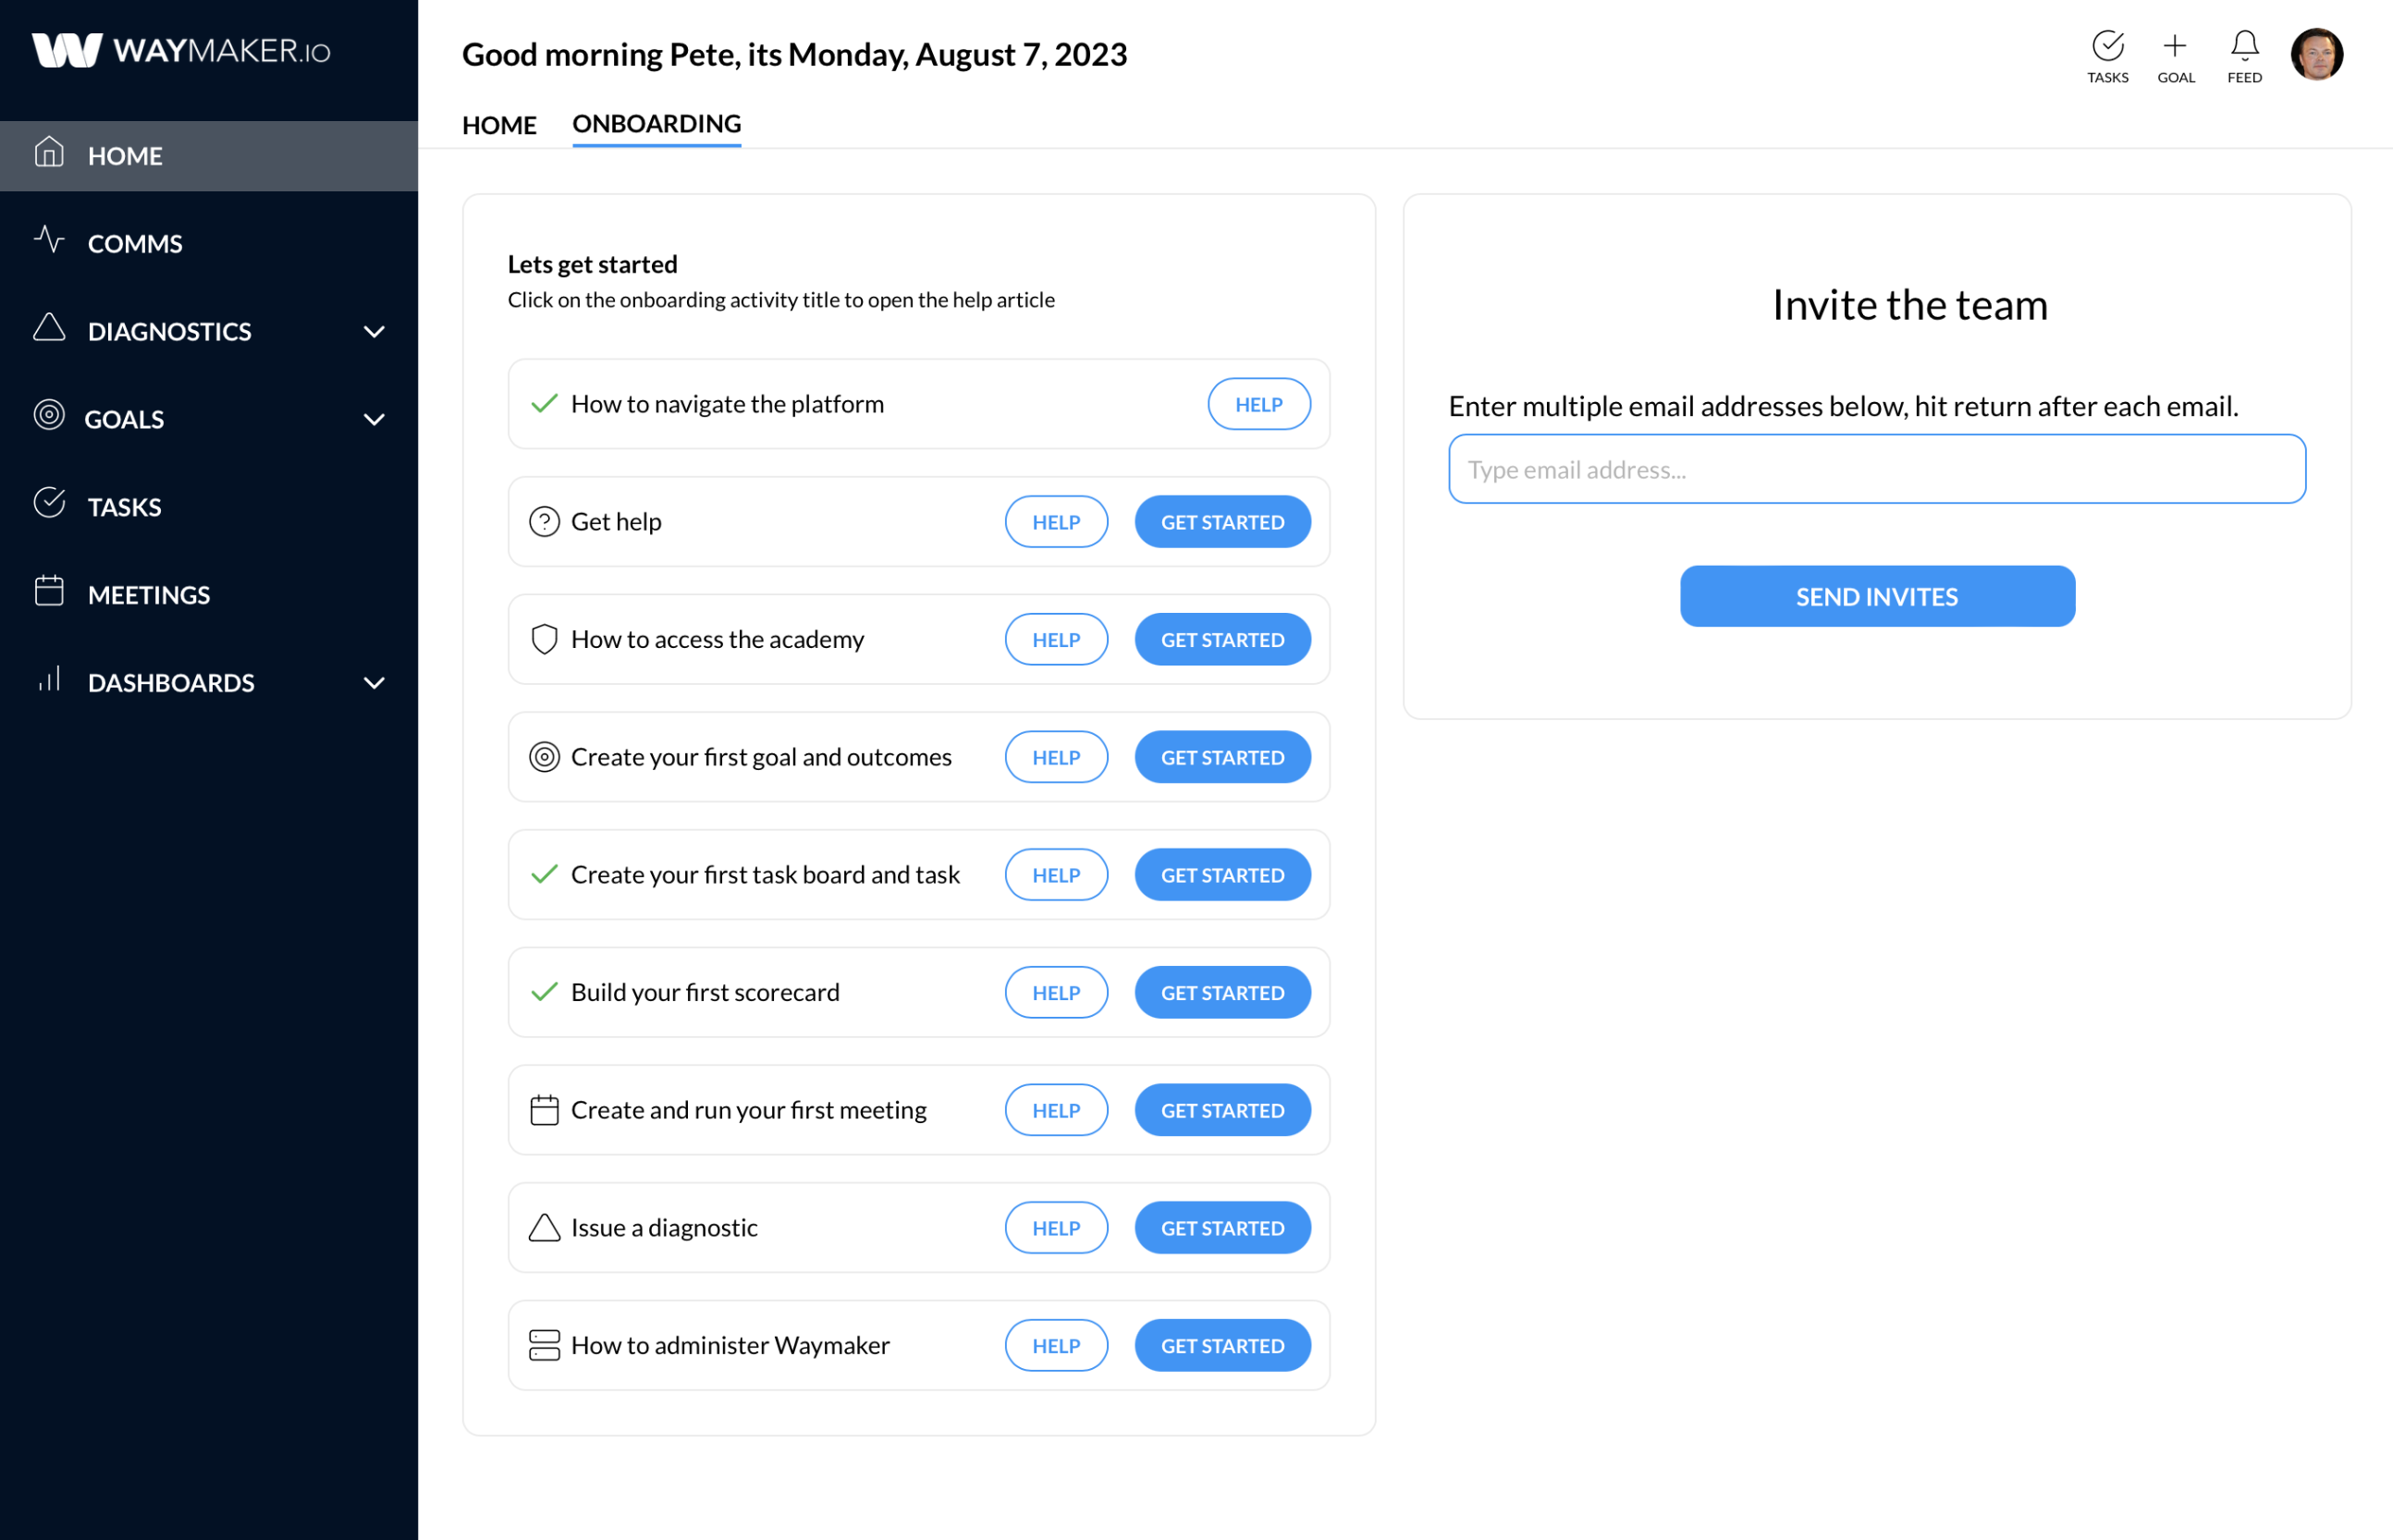Open GOALS label in the sidebar
2393x1540 pixels.
tap(124, 420)
